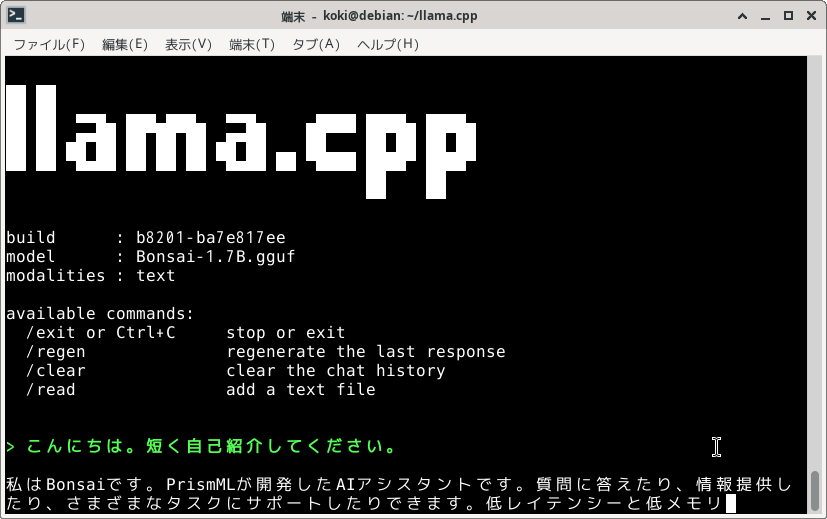Open the 編集(E) menu
This screenshot has width=827, height=519.
[x=124, y=44]
